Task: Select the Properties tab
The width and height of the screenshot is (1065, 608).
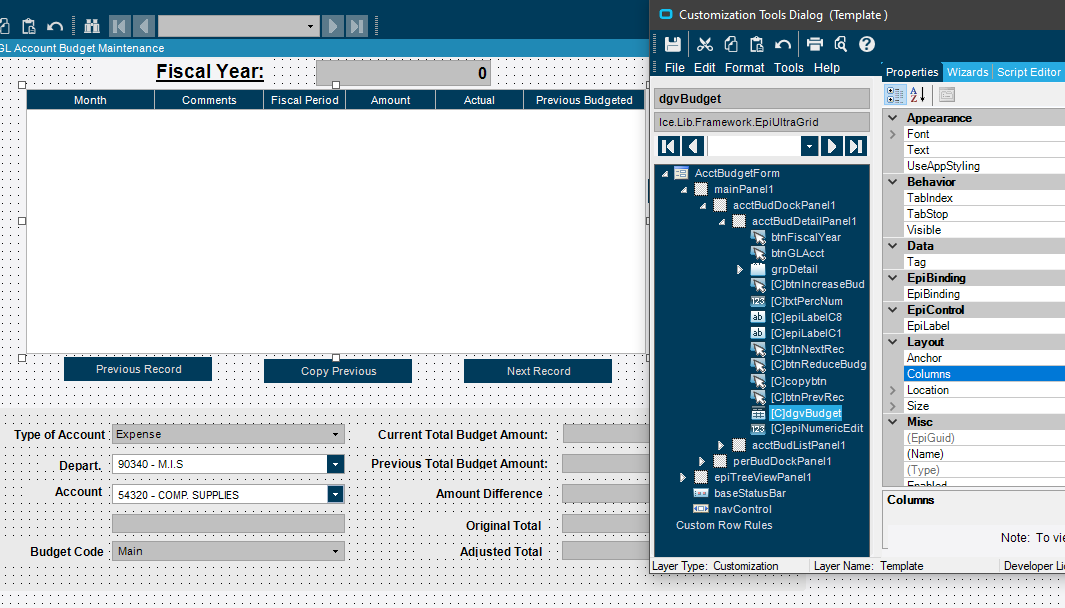Action: [911, 72]
